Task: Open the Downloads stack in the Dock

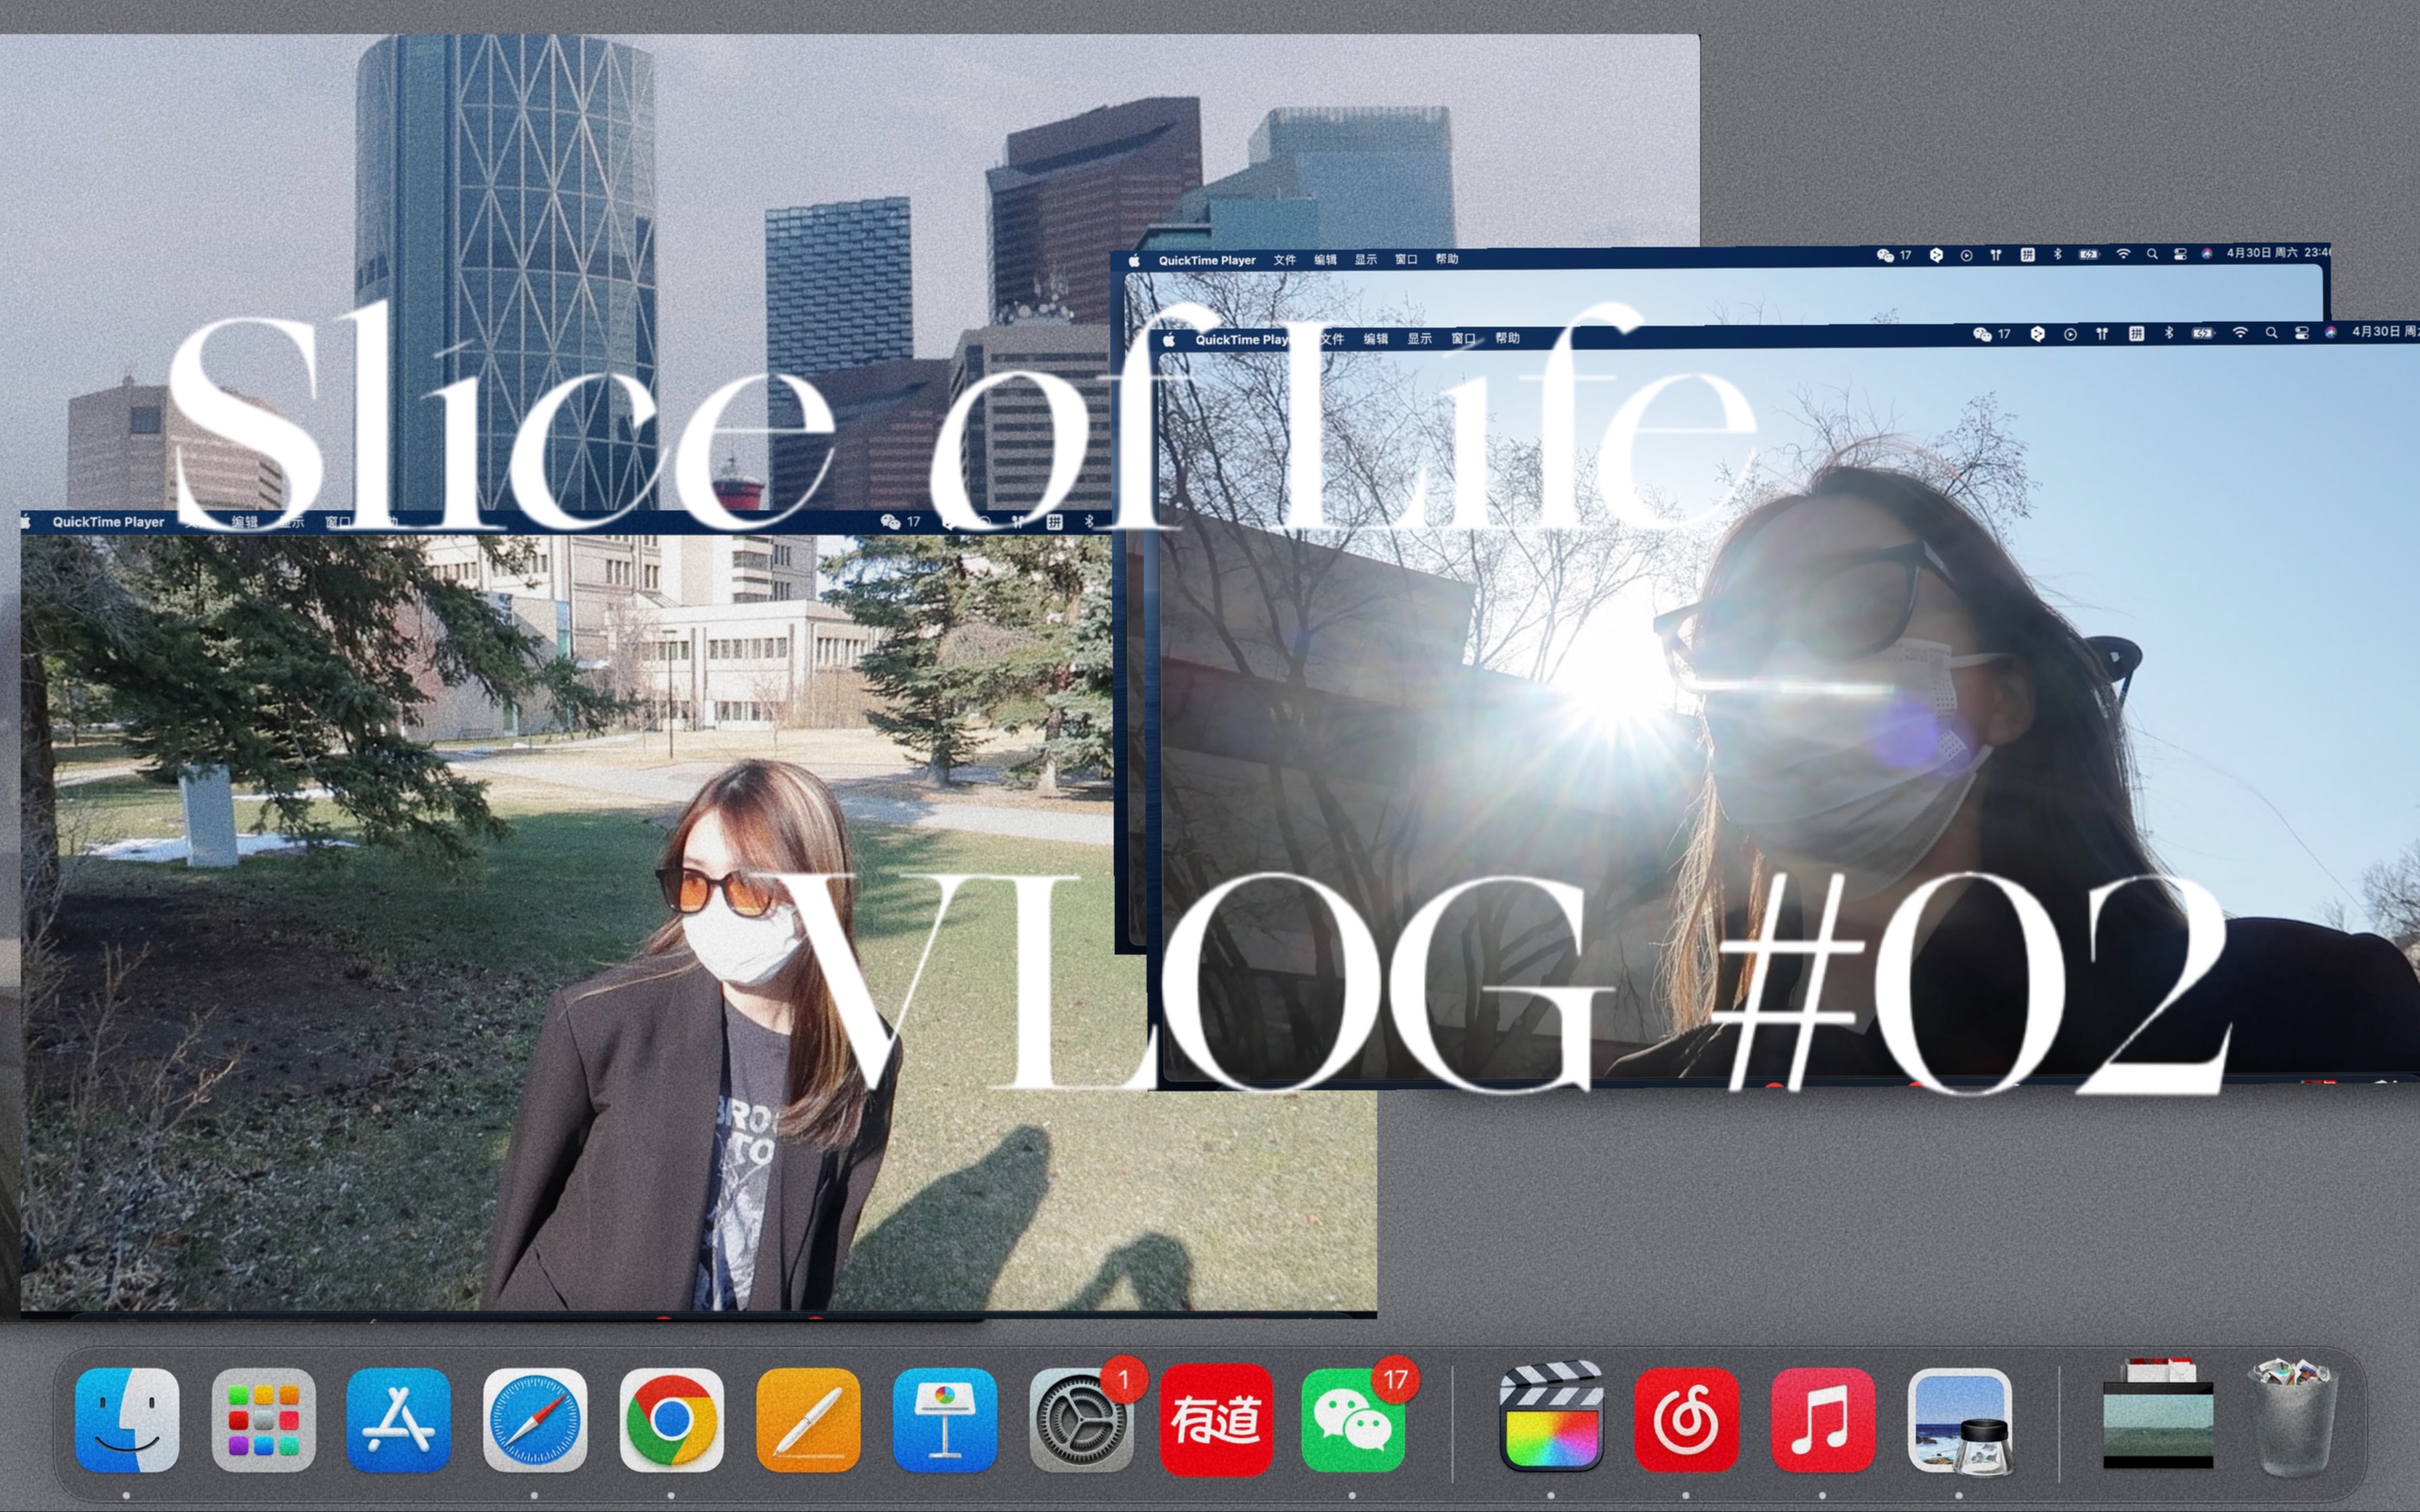Action: pyautogui.click(x=2158, y=1415)
